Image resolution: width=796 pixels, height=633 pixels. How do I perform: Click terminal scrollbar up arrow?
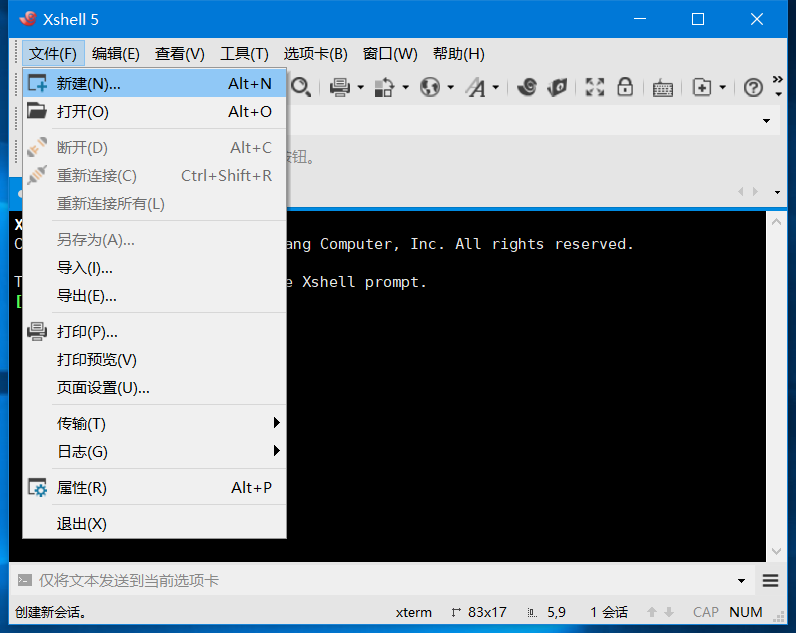[776, 221]
